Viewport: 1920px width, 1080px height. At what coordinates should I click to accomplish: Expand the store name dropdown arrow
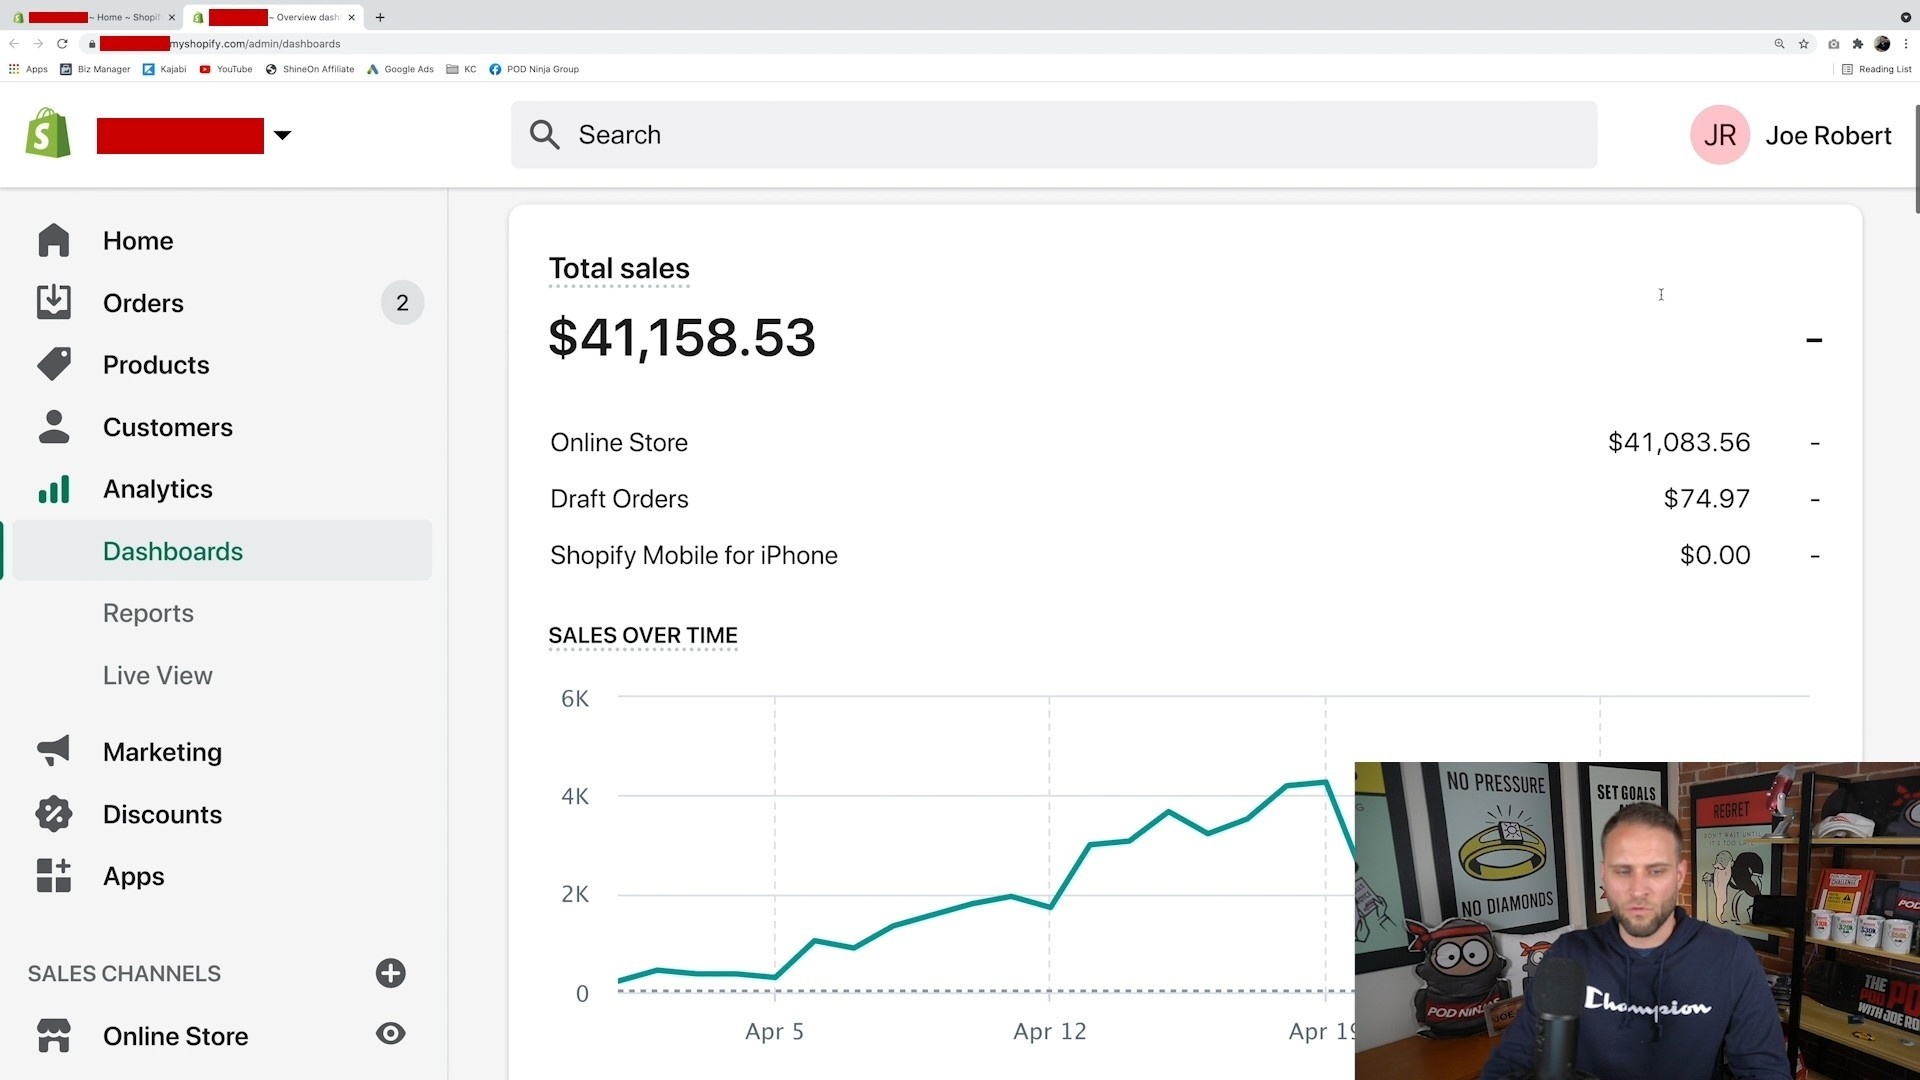[282, 135]
